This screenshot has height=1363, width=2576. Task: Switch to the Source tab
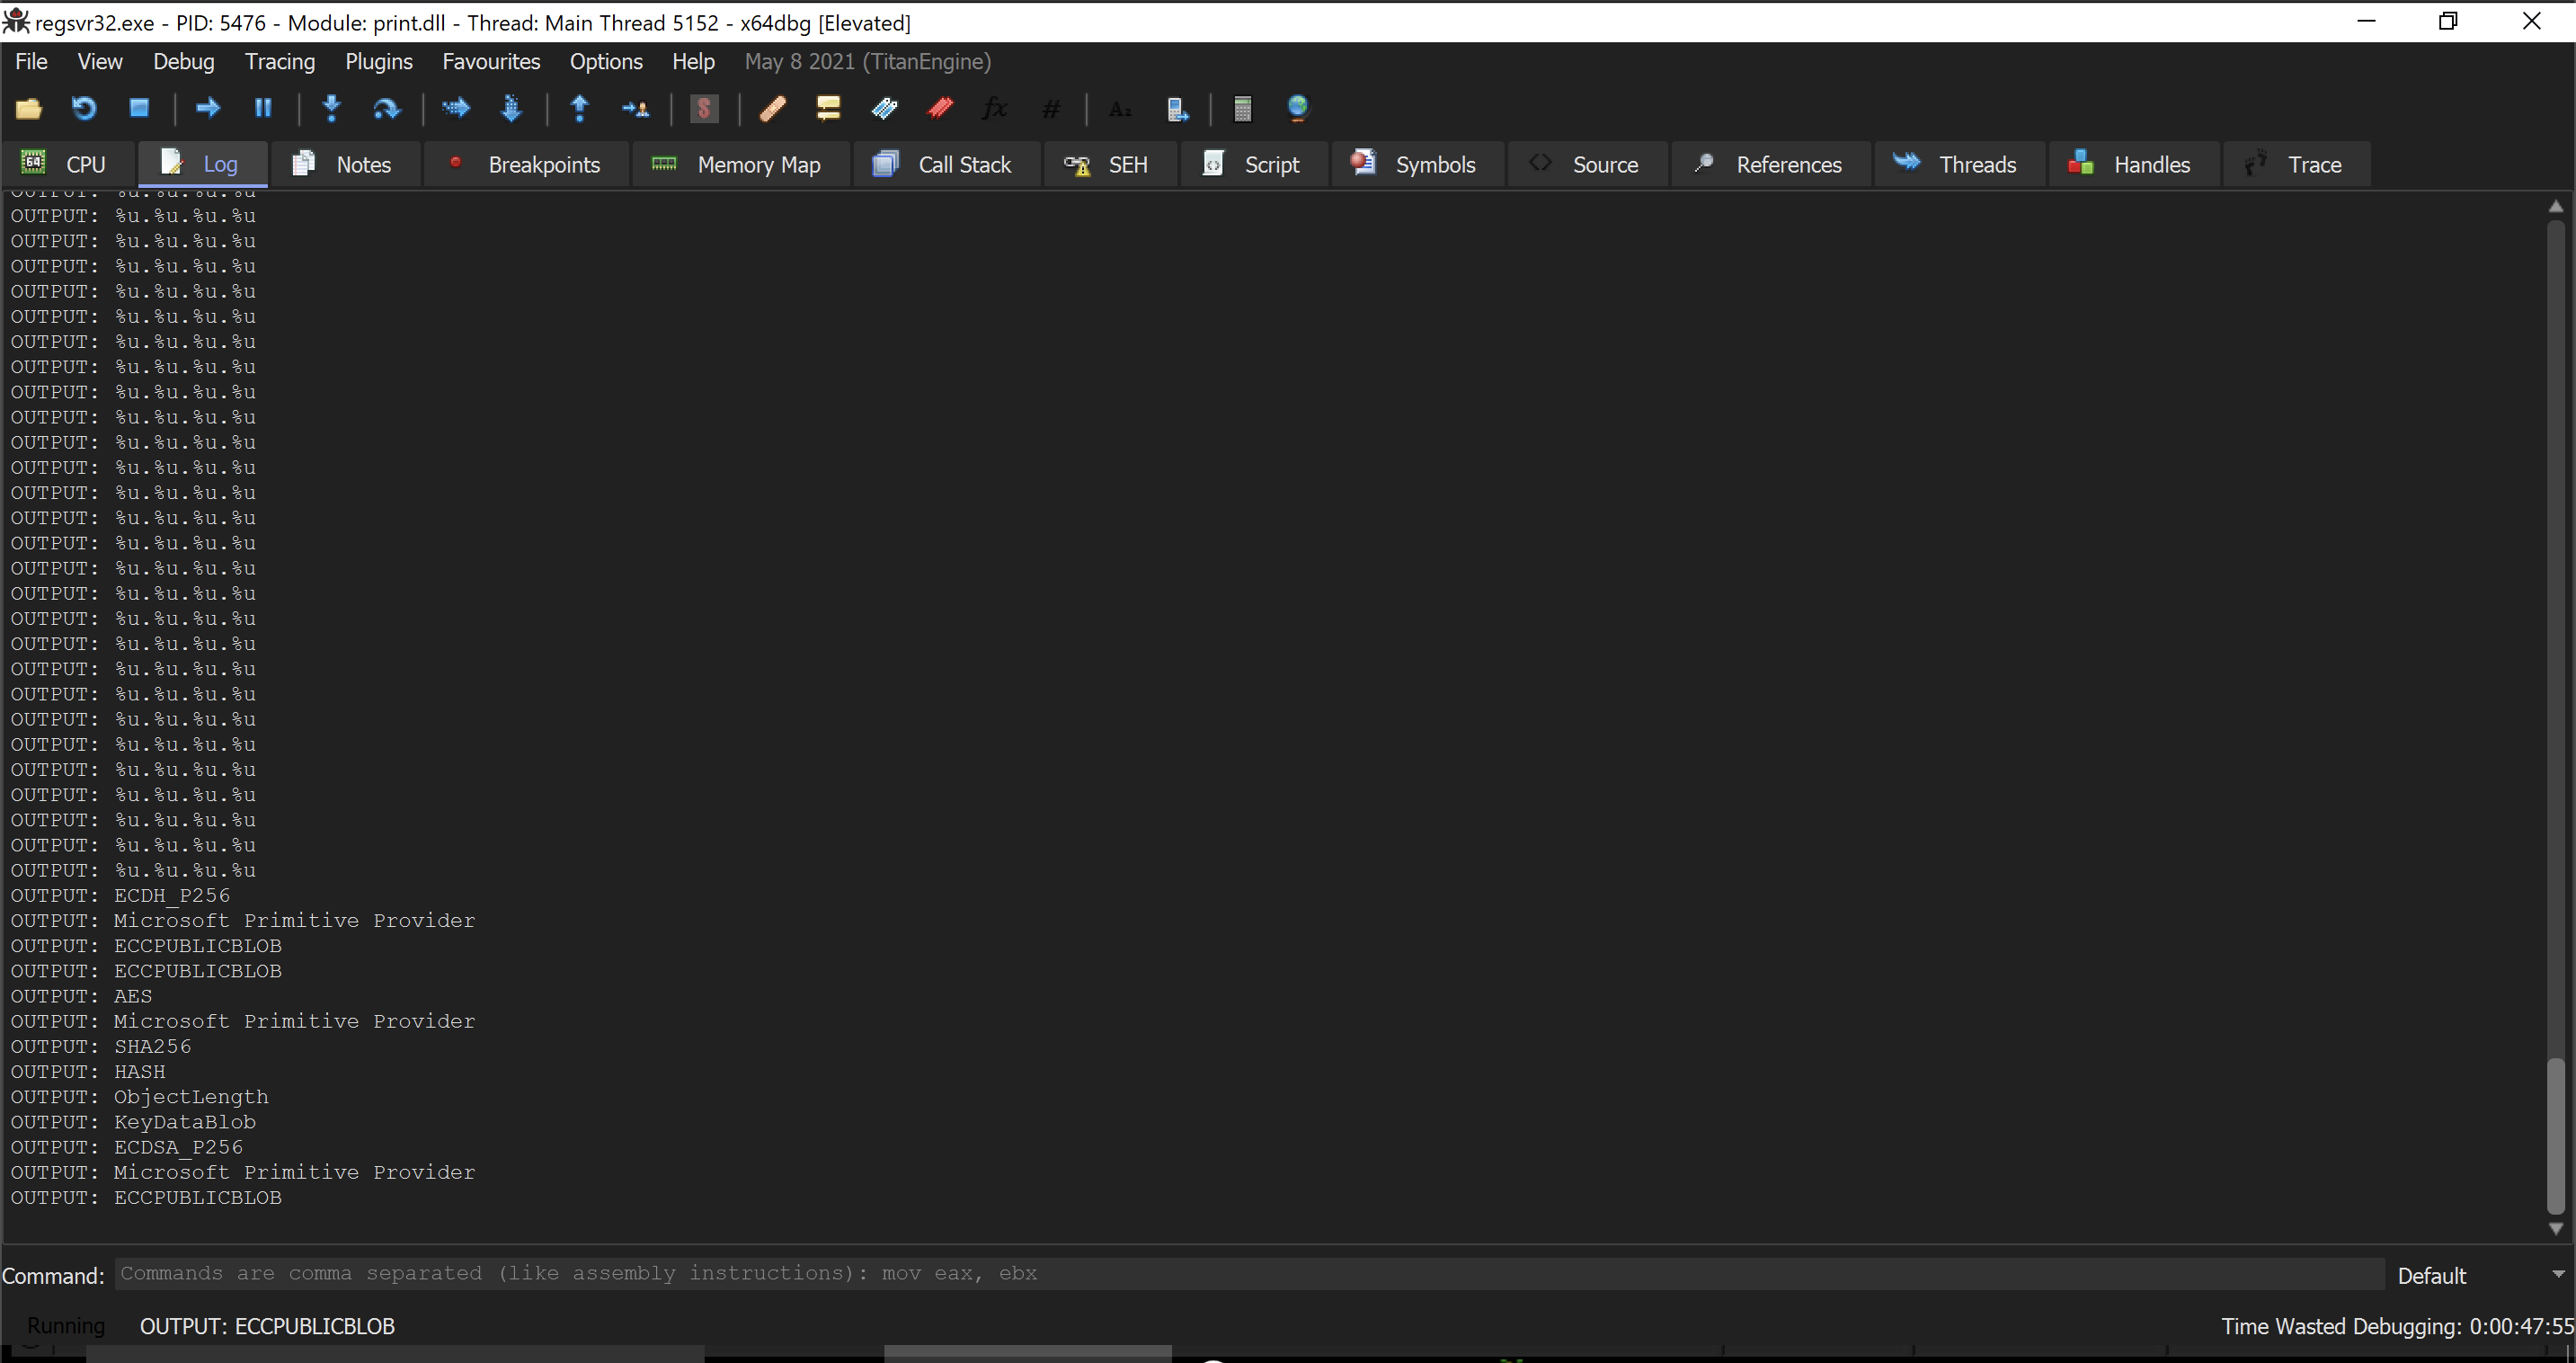click(1588, 165)
